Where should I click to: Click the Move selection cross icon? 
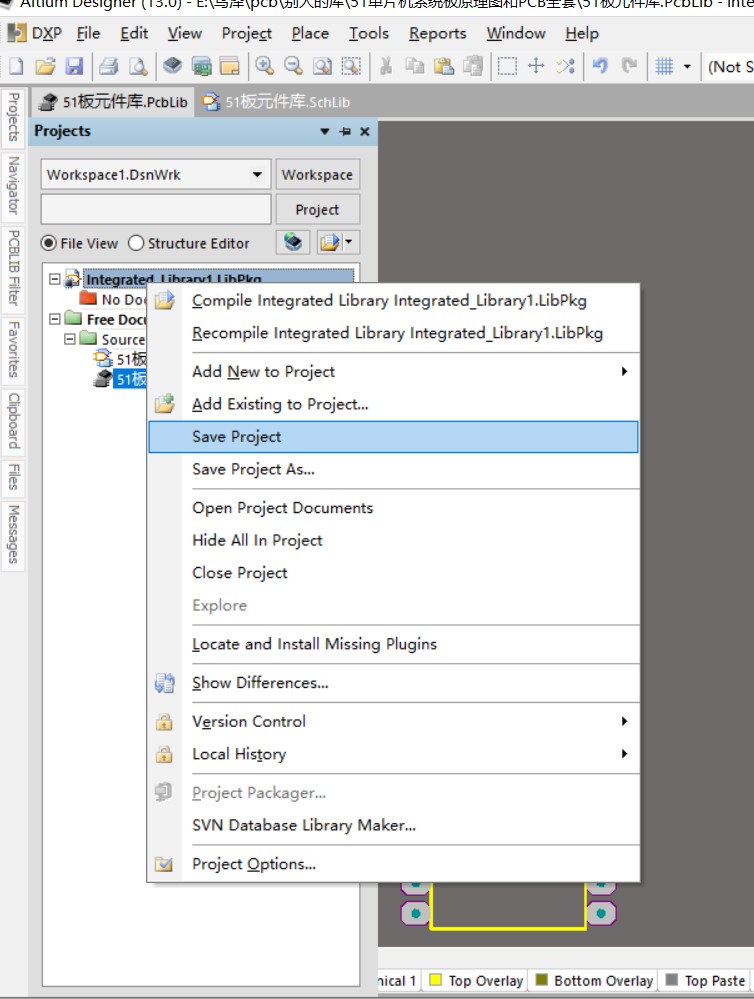[x=536, y=66]
